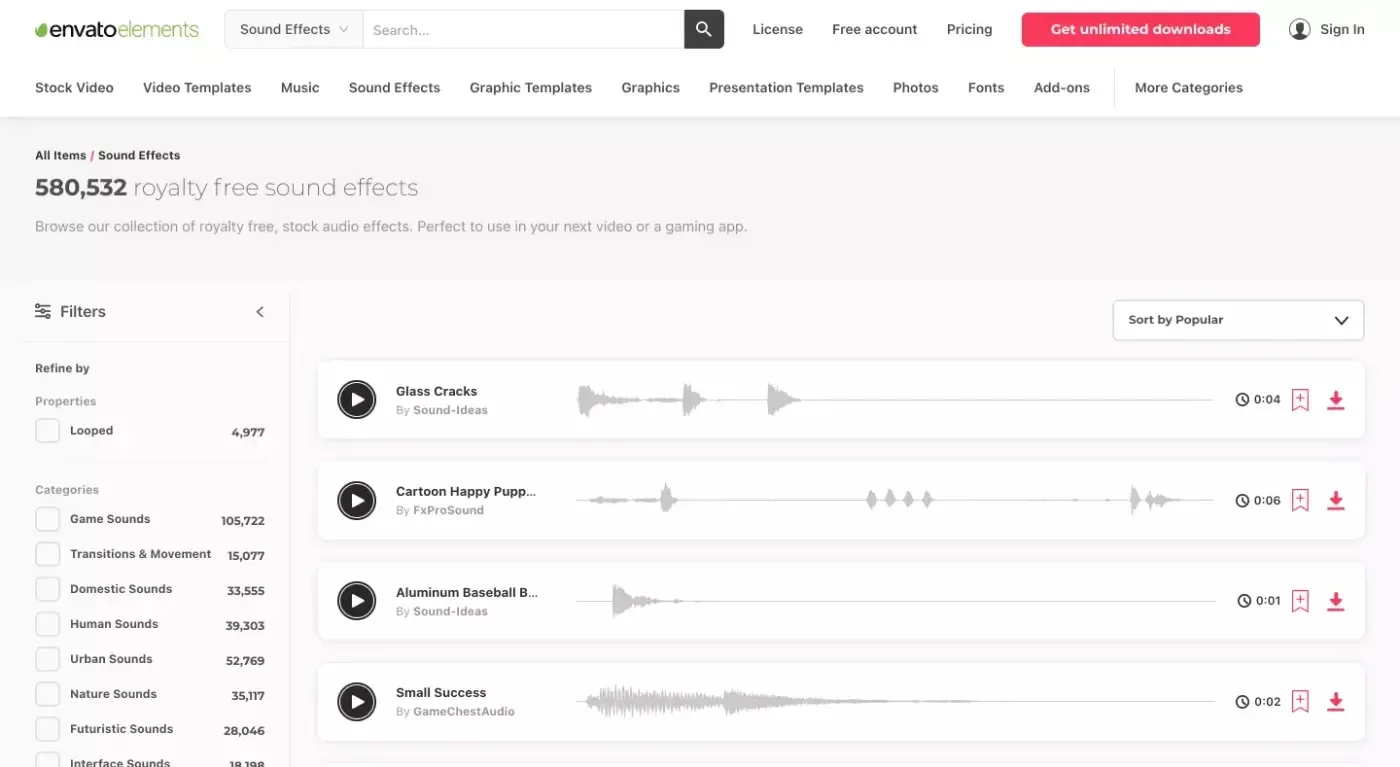Viewport: 1400px width, 767px height.
Task: Enable the Looped filter checkbox
Action: pyautogui.click(x=47, y=431)
